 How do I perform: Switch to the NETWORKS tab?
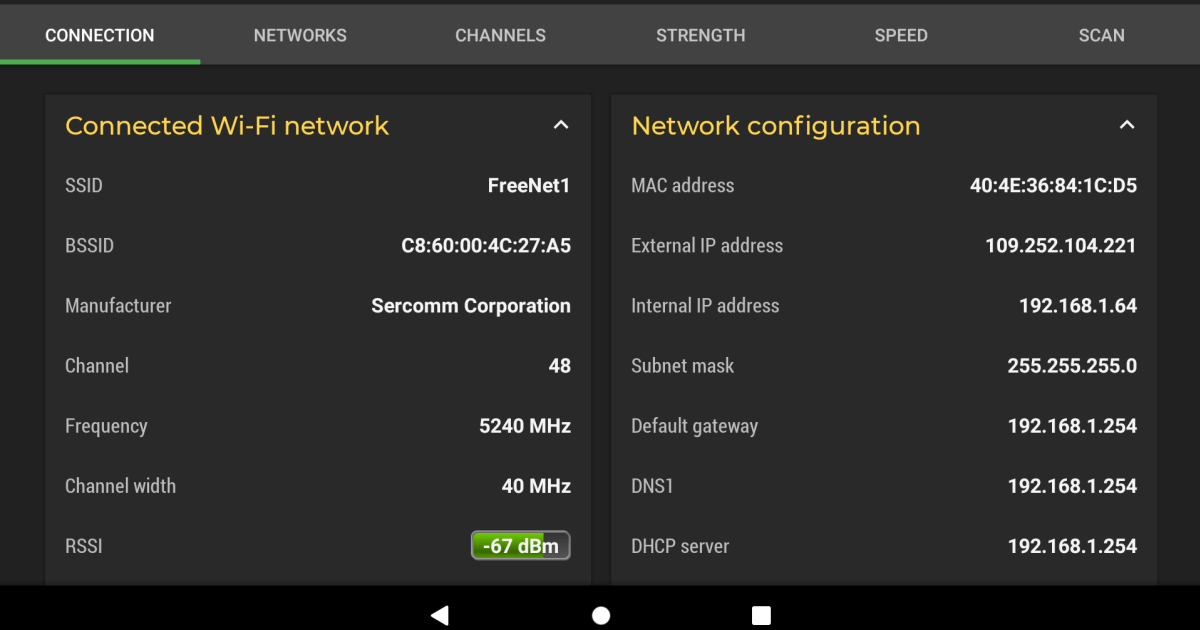[300, 35]
